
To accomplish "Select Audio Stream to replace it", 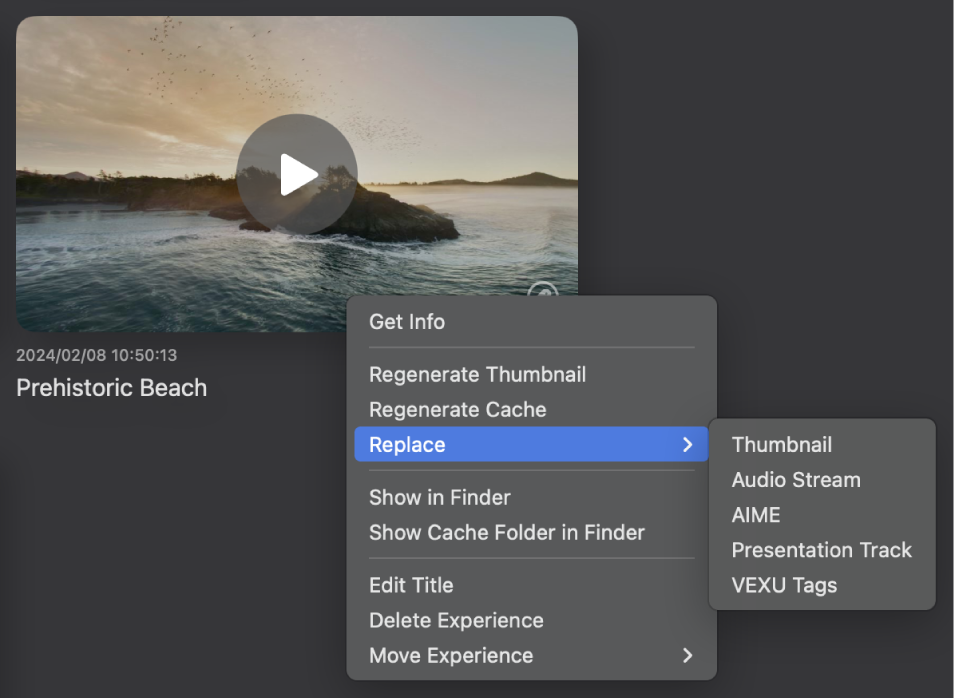I will pos(796,479).
